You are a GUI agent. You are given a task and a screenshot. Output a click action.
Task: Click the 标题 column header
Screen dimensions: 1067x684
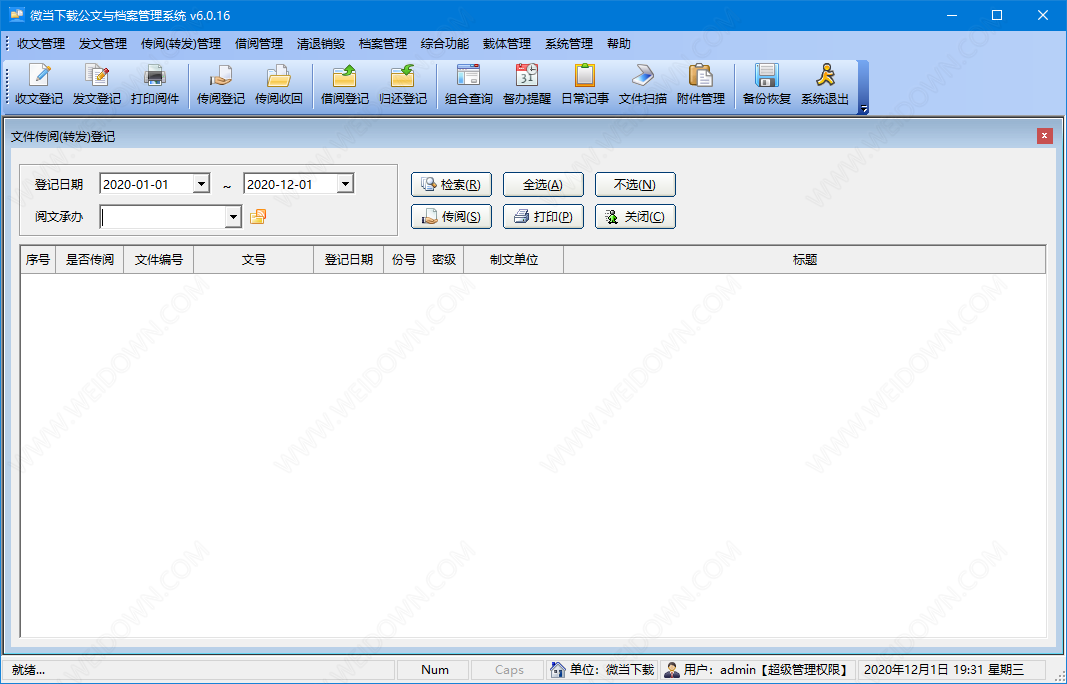click(x=804, y=259)
